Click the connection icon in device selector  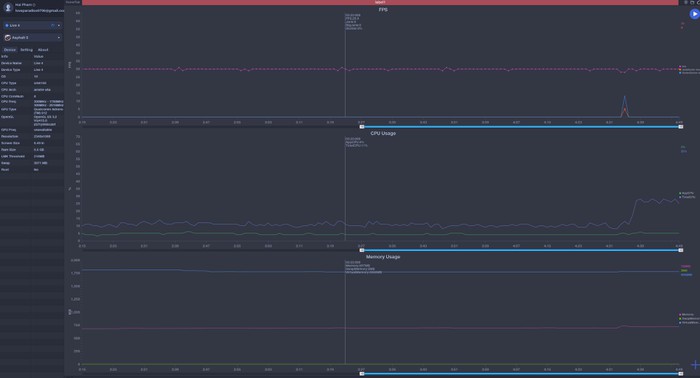point(52,25)
